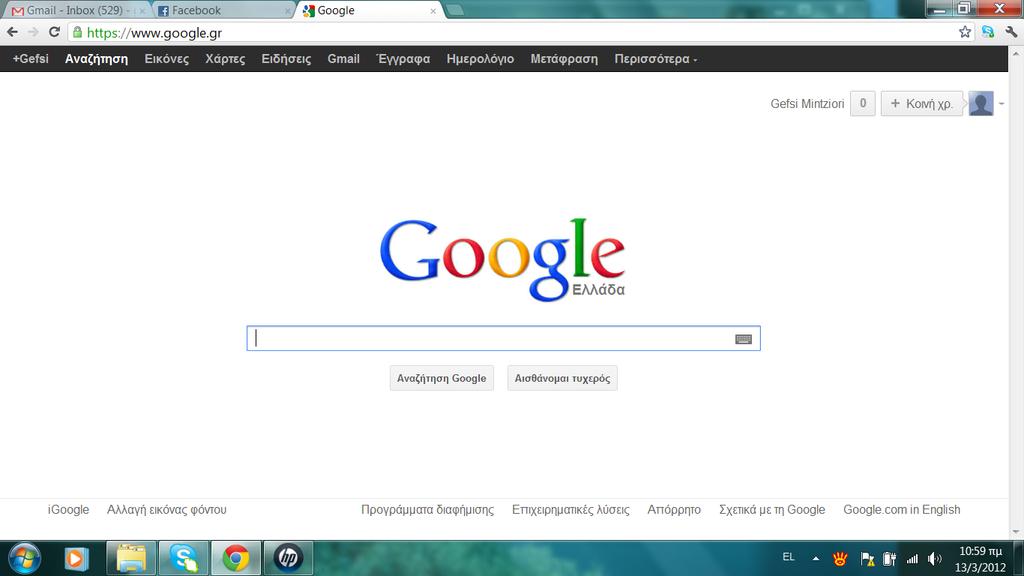Viewport: 1024px width, 576px height.
Task: Click the volume speaker tray icon
Action: tap(935, 558)
